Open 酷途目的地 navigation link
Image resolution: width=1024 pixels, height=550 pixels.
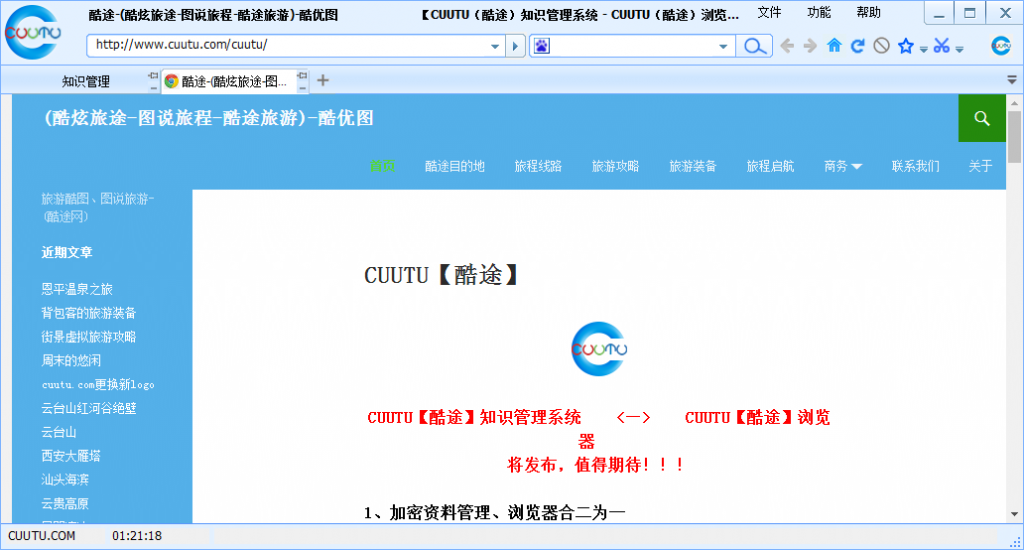pyautogui.click(x=455, y=167)
